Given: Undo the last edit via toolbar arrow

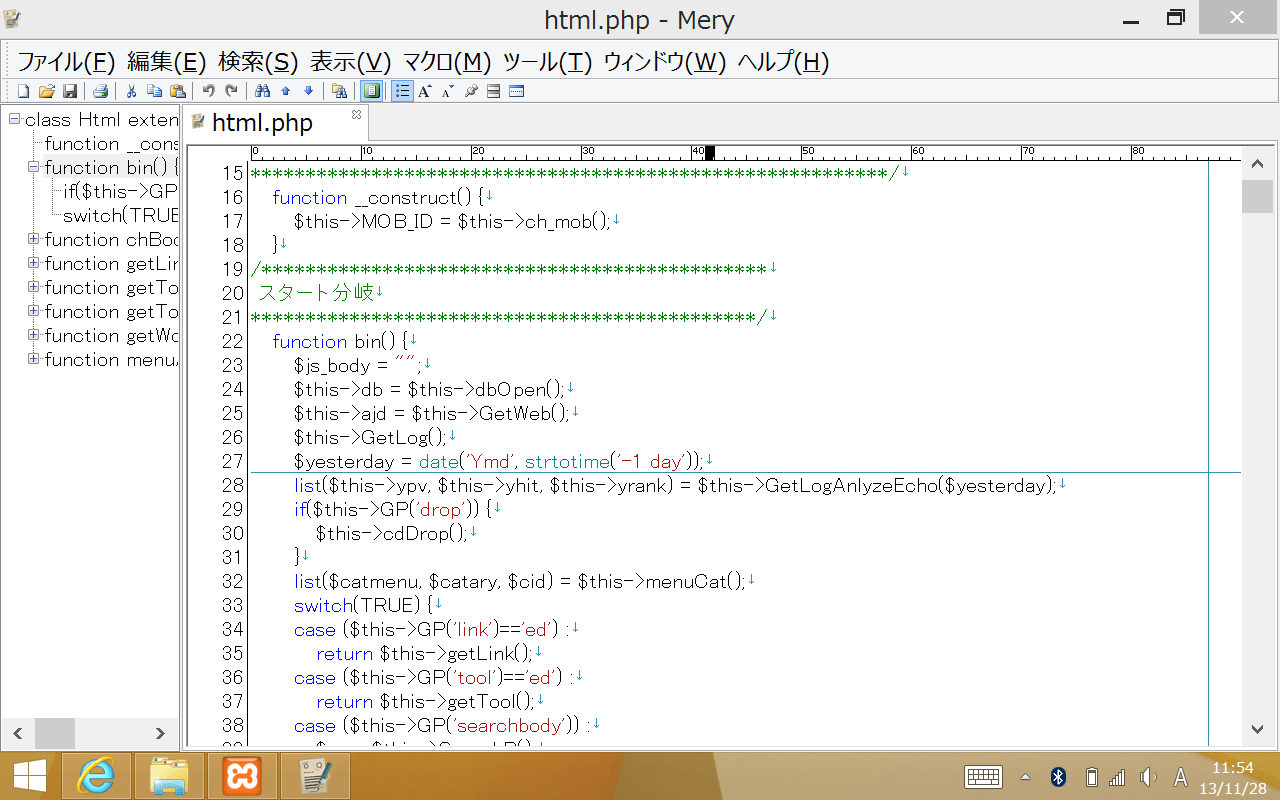Looking at the screenshot, I should 208,91.
